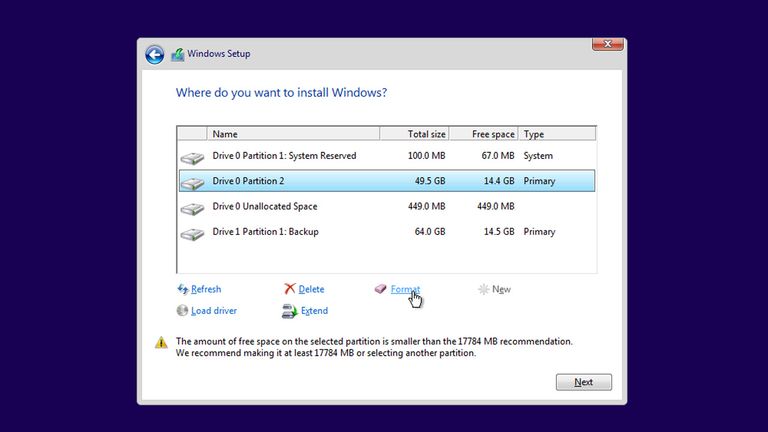Viewport: 768px width, 432px height.
Task: Sort by the Free space column header
Action: [483, 134]
